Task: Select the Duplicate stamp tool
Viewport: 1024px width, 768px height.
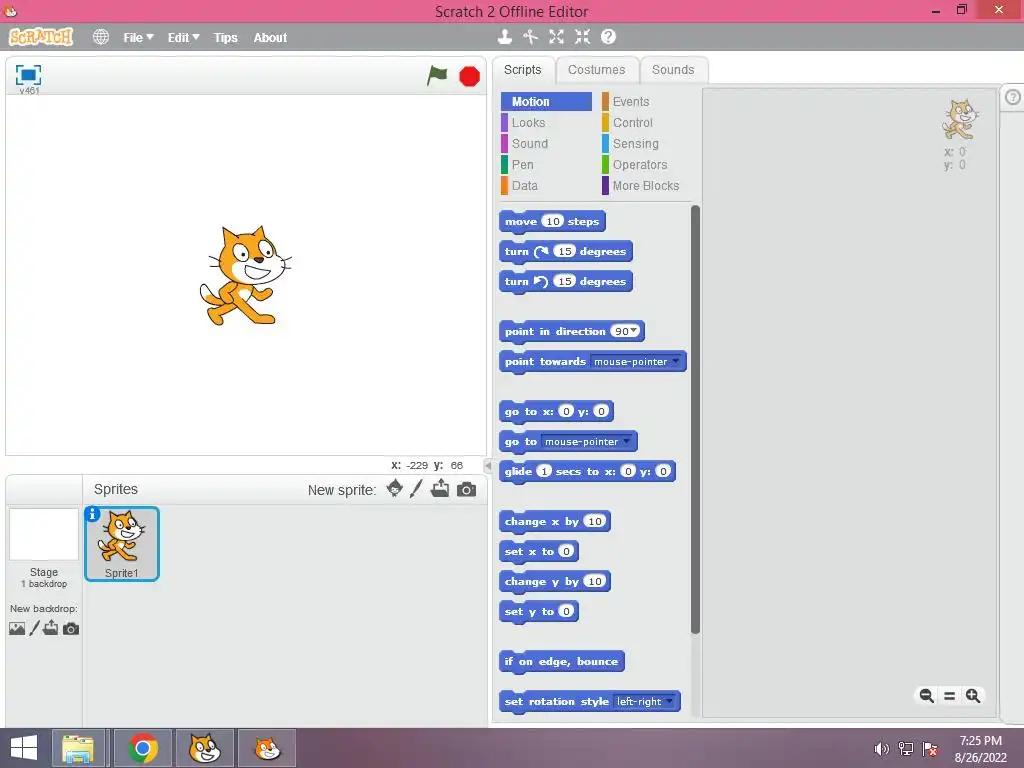Action: click(x=504, y=37)
